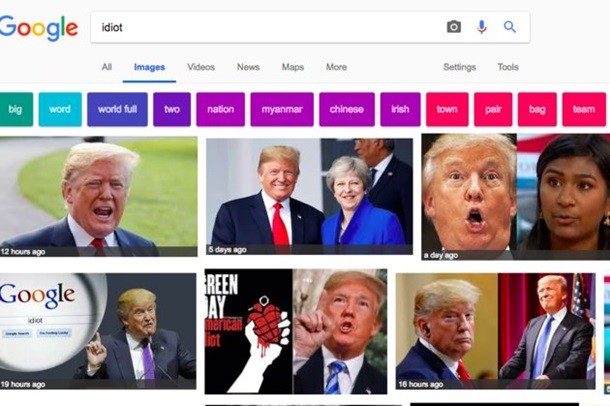Click the 'world full' suggestion chip
Screen dimensions: 610x406
pos(117,109)
